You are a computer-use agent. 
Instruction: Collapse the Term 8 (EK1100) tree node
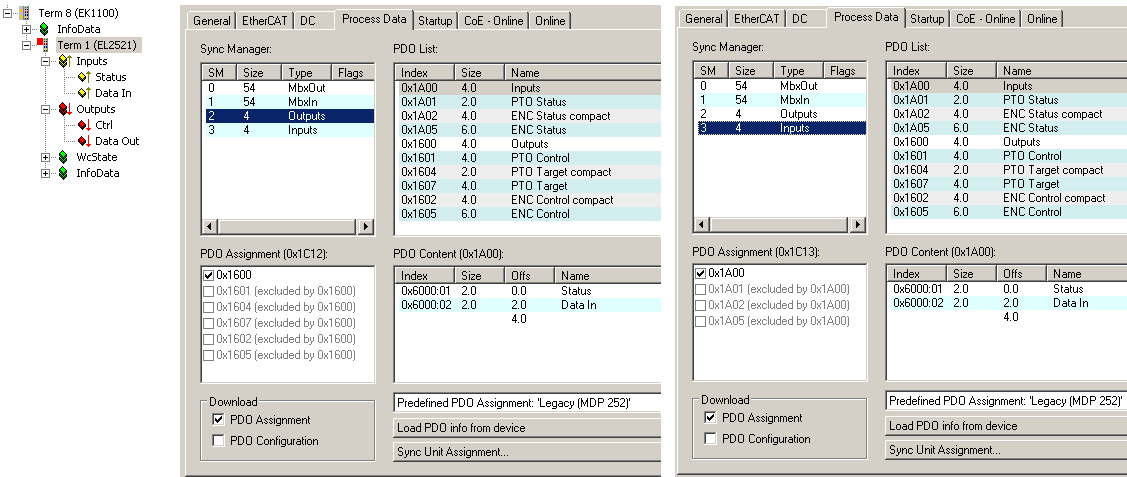coord(8,13)
